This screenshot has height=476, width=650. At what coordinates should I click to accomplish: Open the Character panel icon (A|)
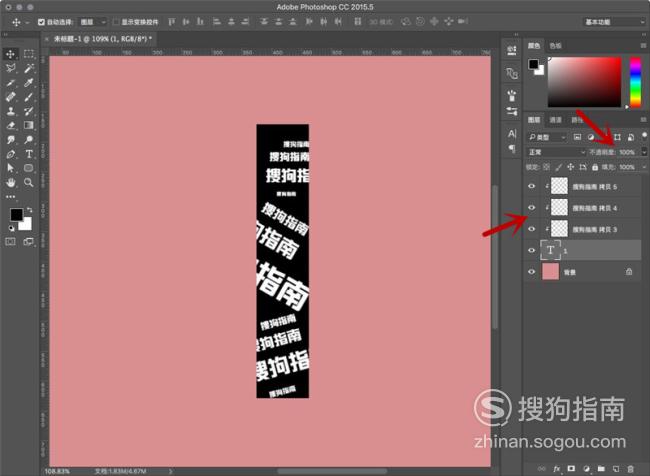click(x=512, y=134)
